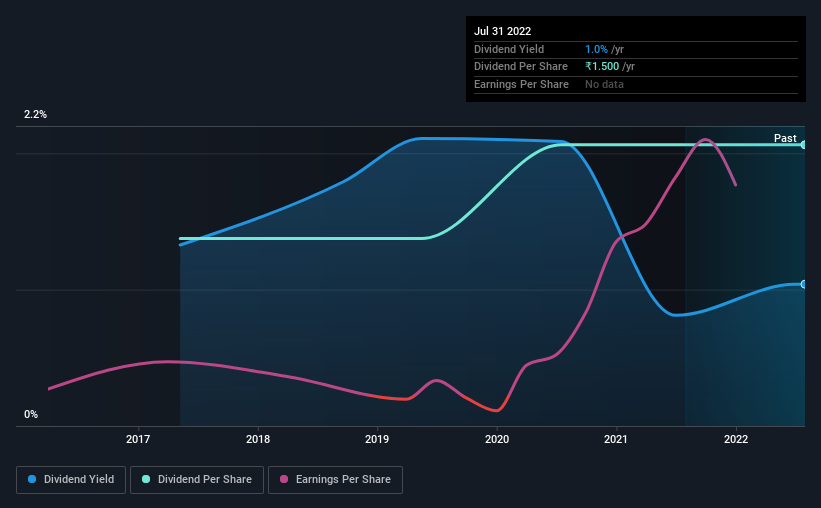Viewport: 821px width, 508px height.
Task: Hide the Earnings Per Share legend series
Action: tap(335, 479)
